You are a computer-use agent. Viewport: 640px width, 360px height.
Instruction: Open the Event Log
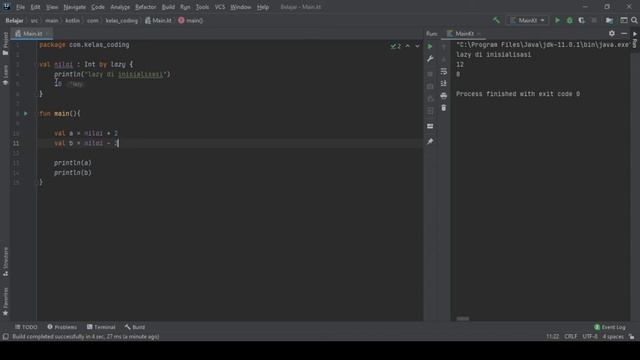point(610,327)
